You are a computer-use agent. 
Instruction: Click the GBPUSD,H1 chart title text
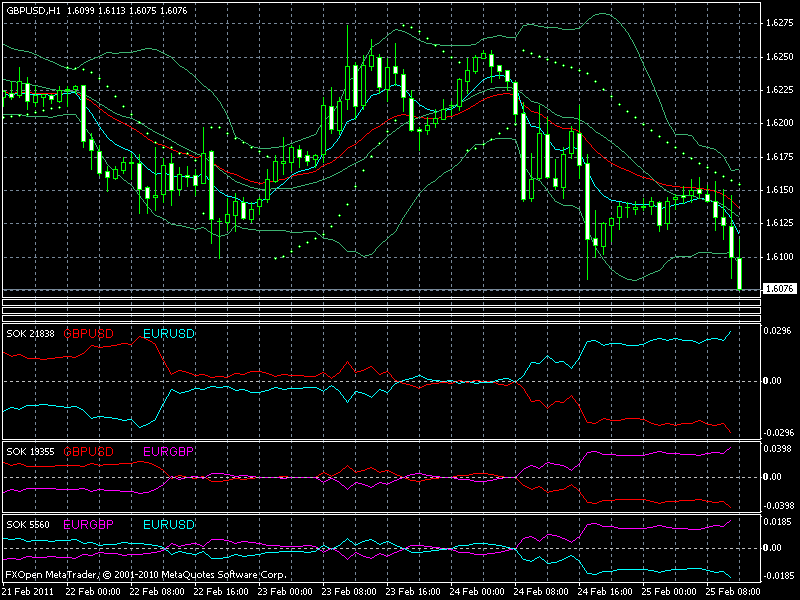[32, 10]
